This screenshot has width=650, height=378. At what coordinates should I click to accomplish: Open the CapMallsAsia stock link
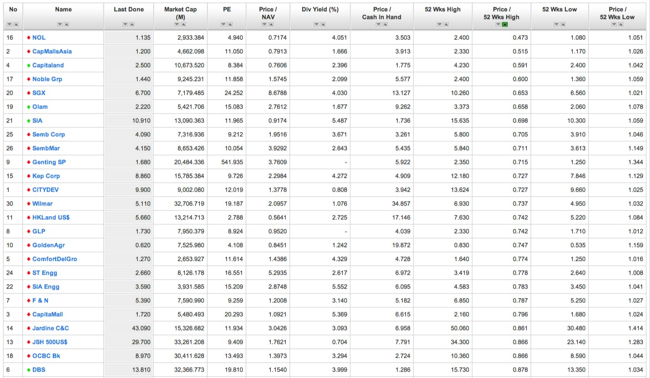(x=52, y=51)
